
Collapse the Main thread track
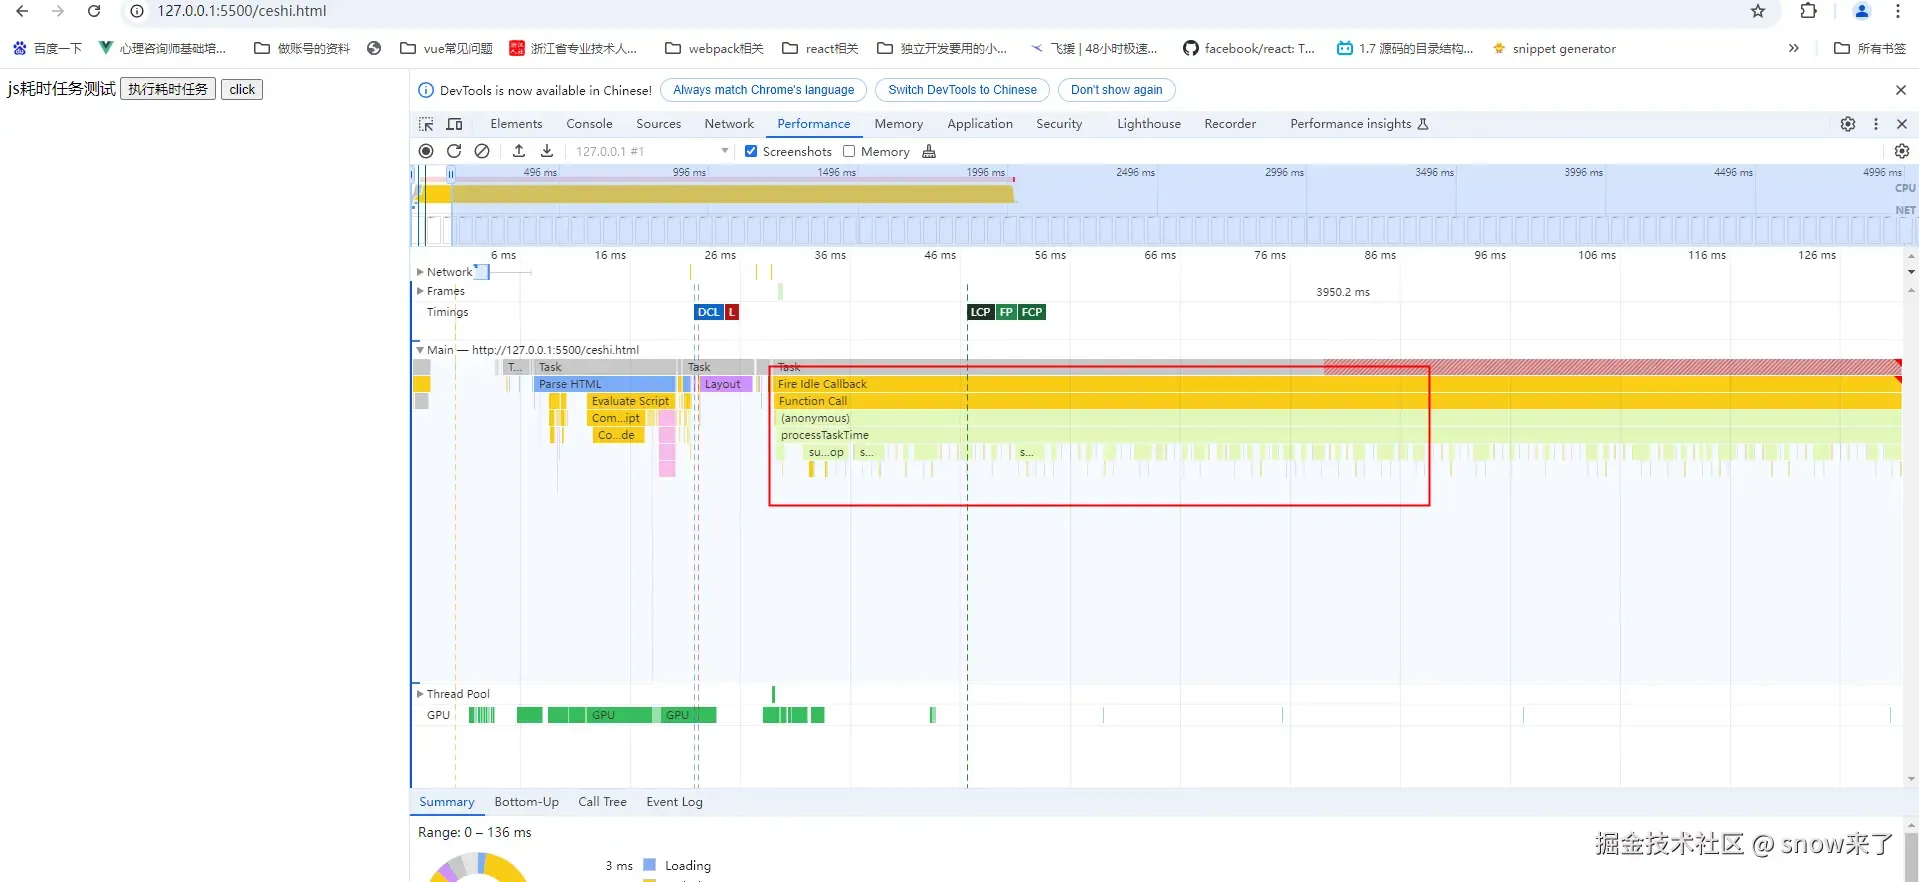(x=420, y=350)
